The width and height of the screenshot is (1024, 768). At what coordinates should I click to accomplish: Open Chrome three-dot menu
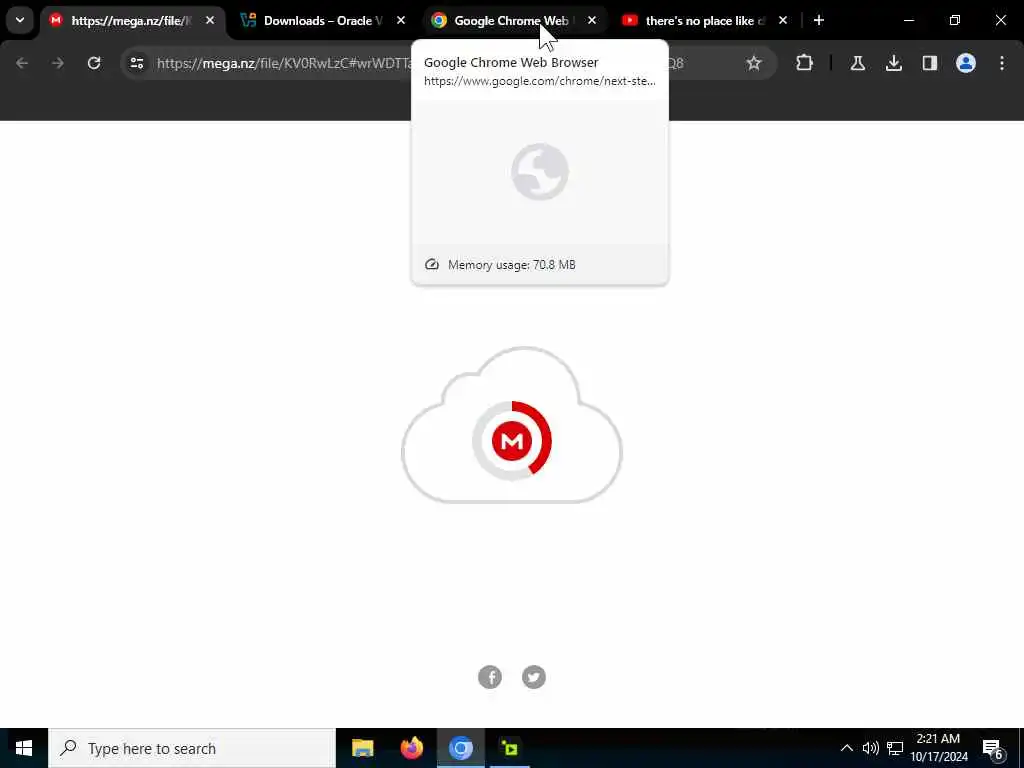click(1002, 63)
